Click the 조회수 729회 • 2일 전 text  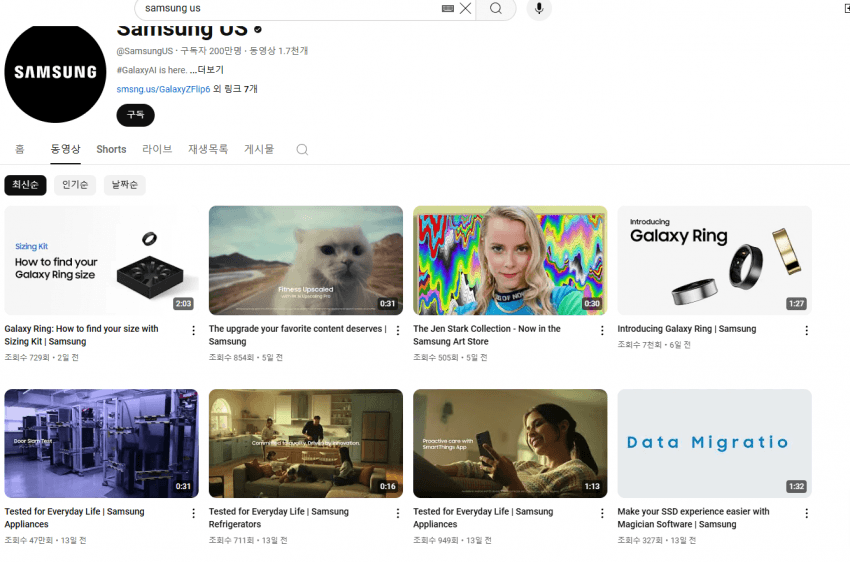coord(42,358)
